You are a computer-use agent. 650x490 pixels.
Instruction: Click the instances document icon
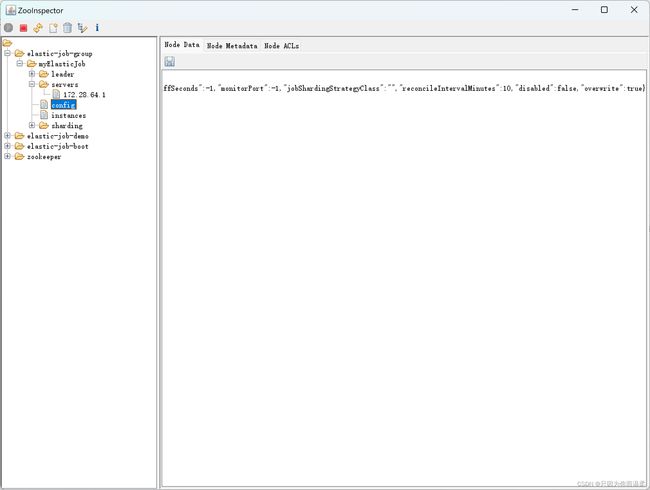[44, 115]
